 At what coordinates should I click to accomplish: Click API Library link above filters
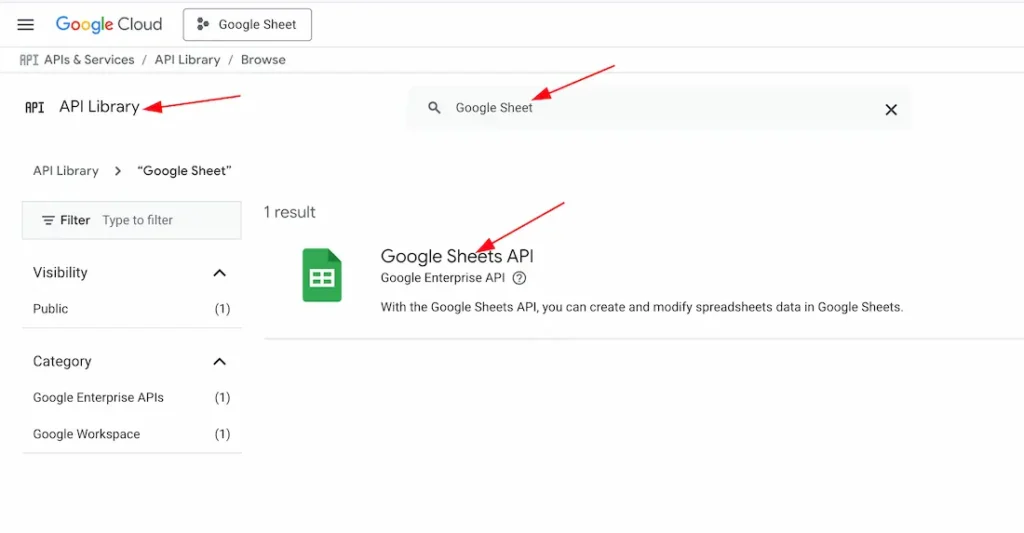(66, 171)
